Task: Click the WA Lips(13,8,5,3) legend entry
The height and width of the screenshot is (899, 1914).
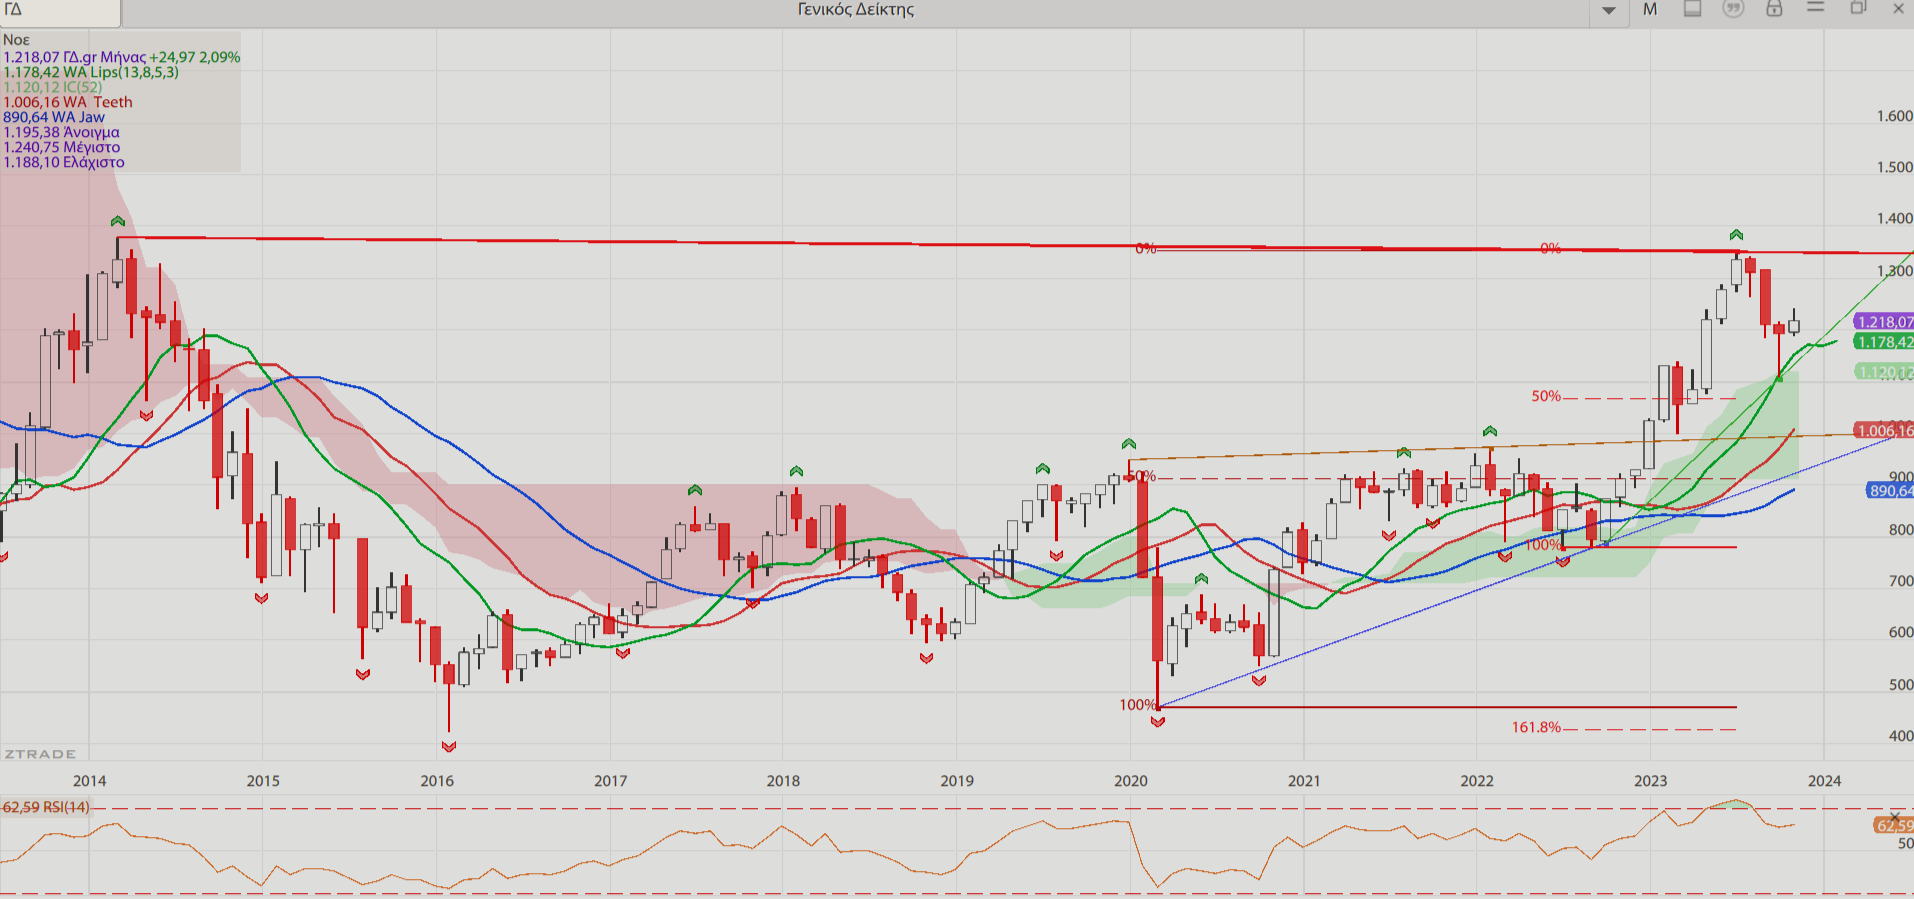Action: 91,72
